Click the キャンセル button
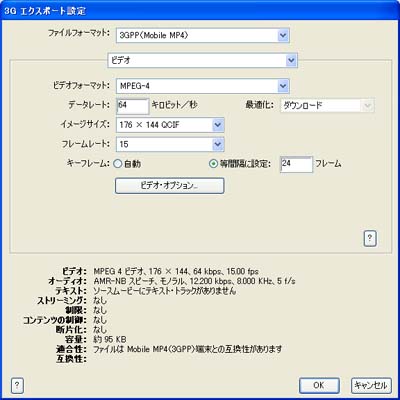400x400 pixels. (x=371, y=386)
